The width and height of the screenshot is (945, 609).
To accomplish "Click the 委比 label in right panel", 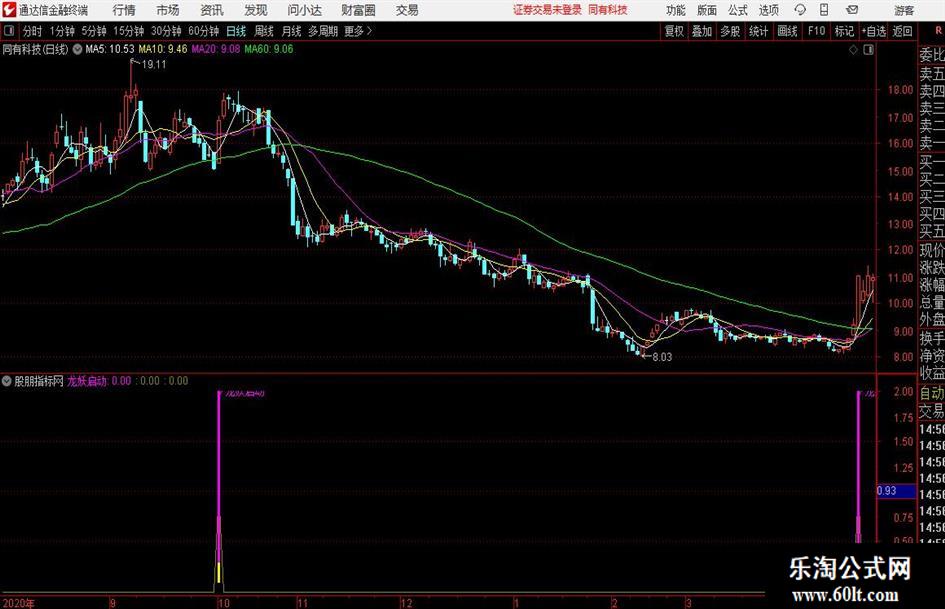I will coord(932,55).
